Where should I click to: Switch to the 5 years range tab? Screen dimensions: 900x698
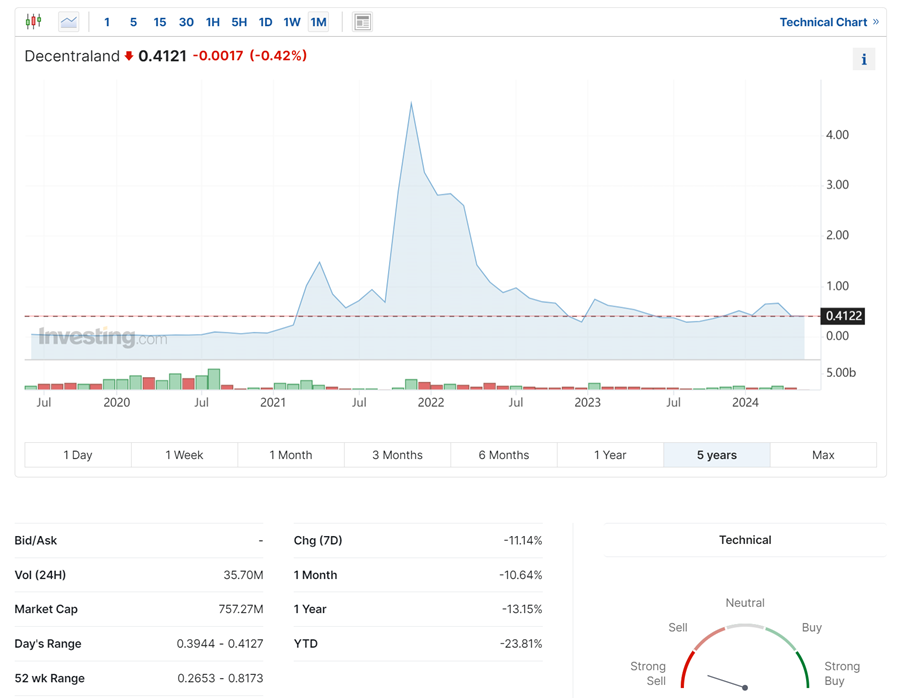[716, 455]
